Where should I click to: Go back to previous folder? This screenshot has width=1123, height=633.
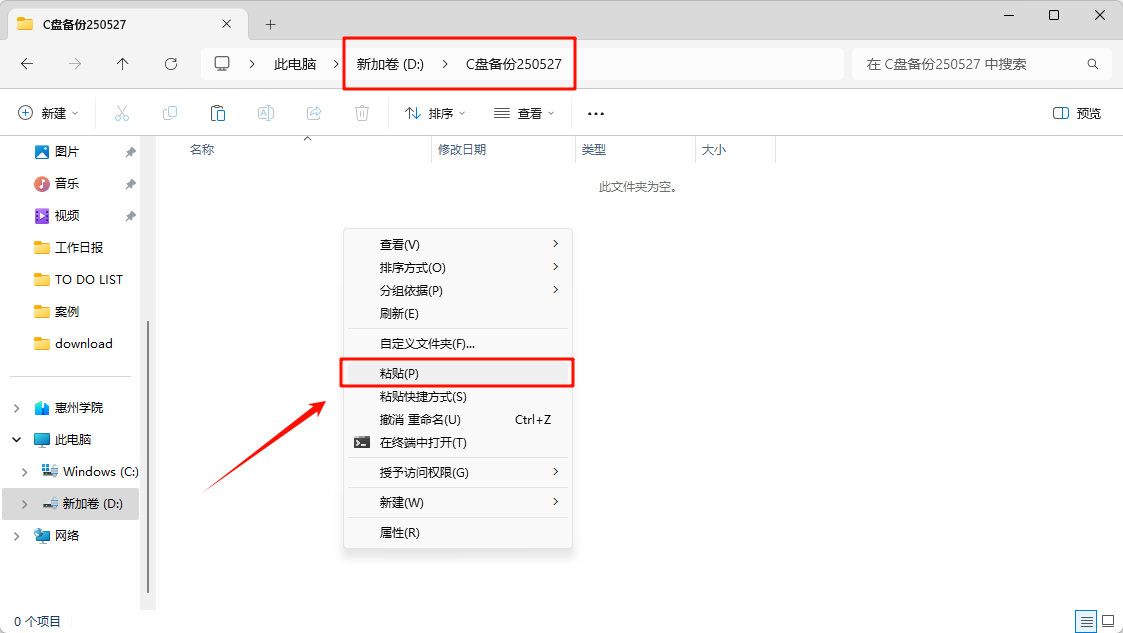(x=27, y=64)
